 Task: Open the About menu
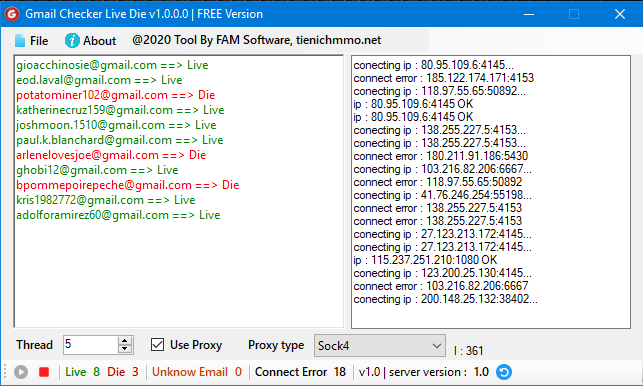pyautogui.click(x=91, y=41)
